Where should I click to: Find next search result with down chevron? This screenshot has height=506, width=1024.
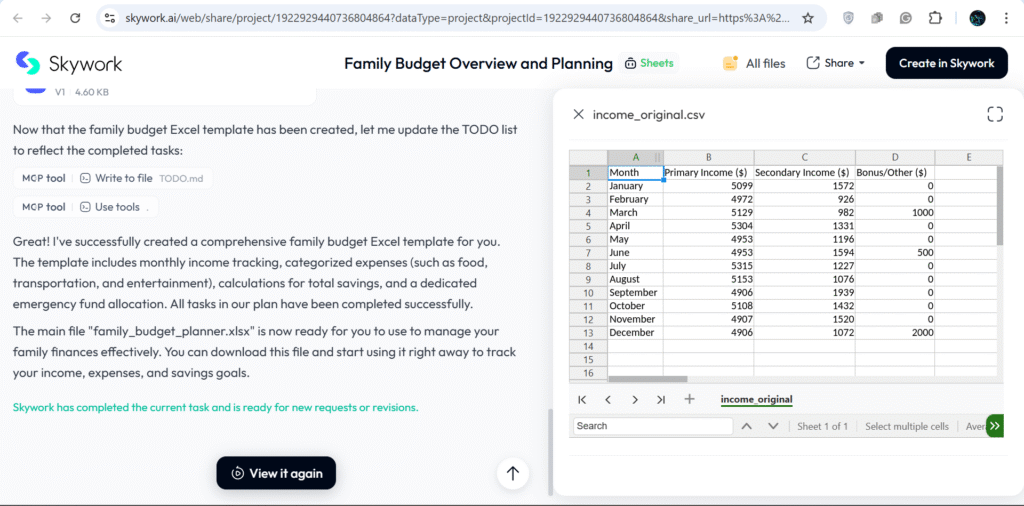tap(773, 426)
